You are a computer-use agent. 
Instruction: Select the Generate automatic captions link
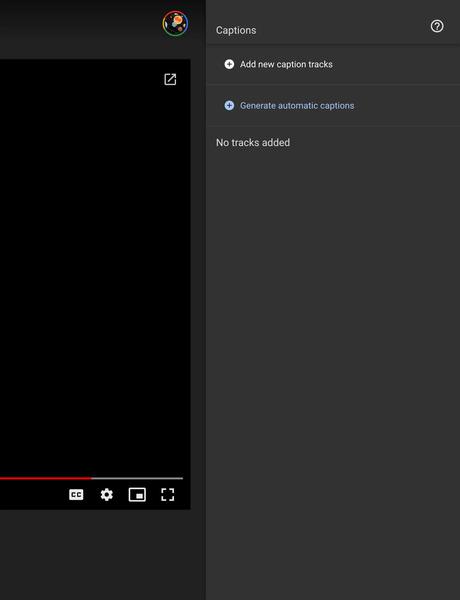click(297, 105)
